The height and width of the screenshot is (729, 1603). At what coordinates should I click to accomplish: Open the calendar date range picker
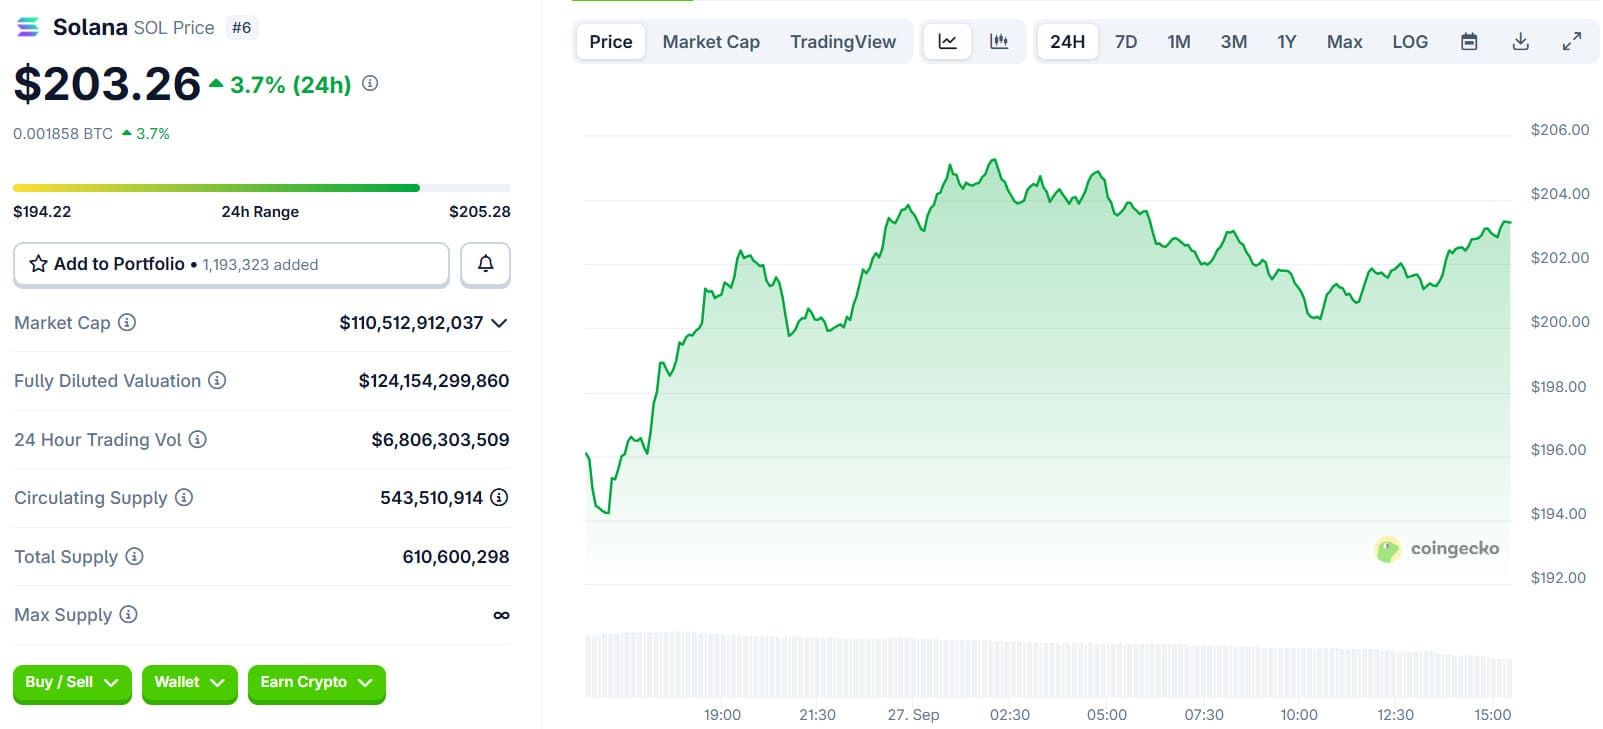click(x=1469, y=42)
